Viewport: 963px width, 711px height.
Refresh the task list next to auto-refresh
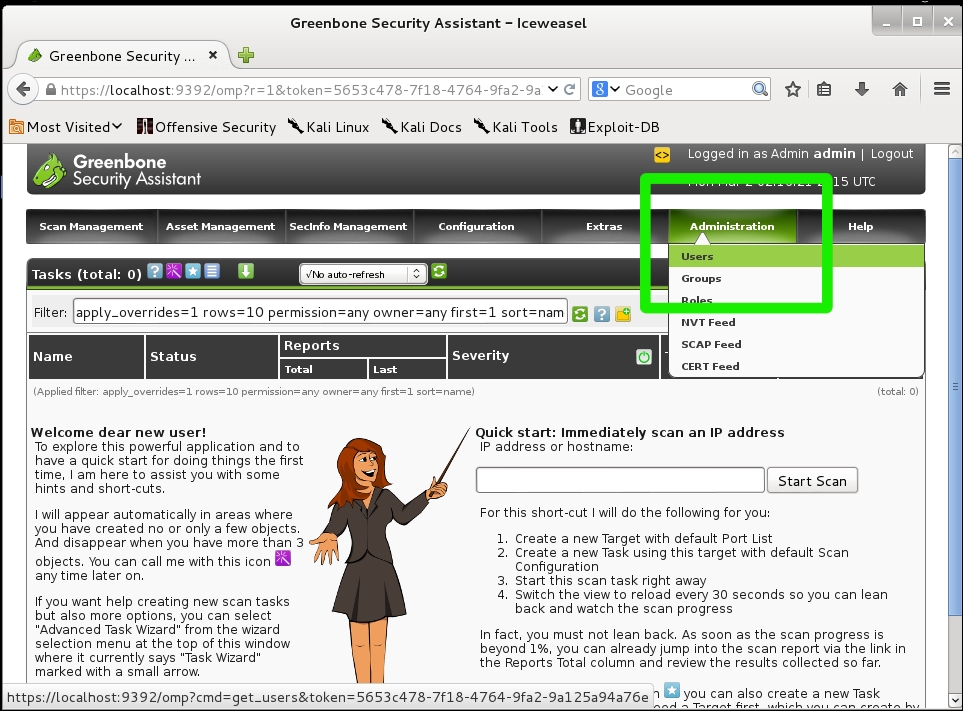click(x=439, y=271)
